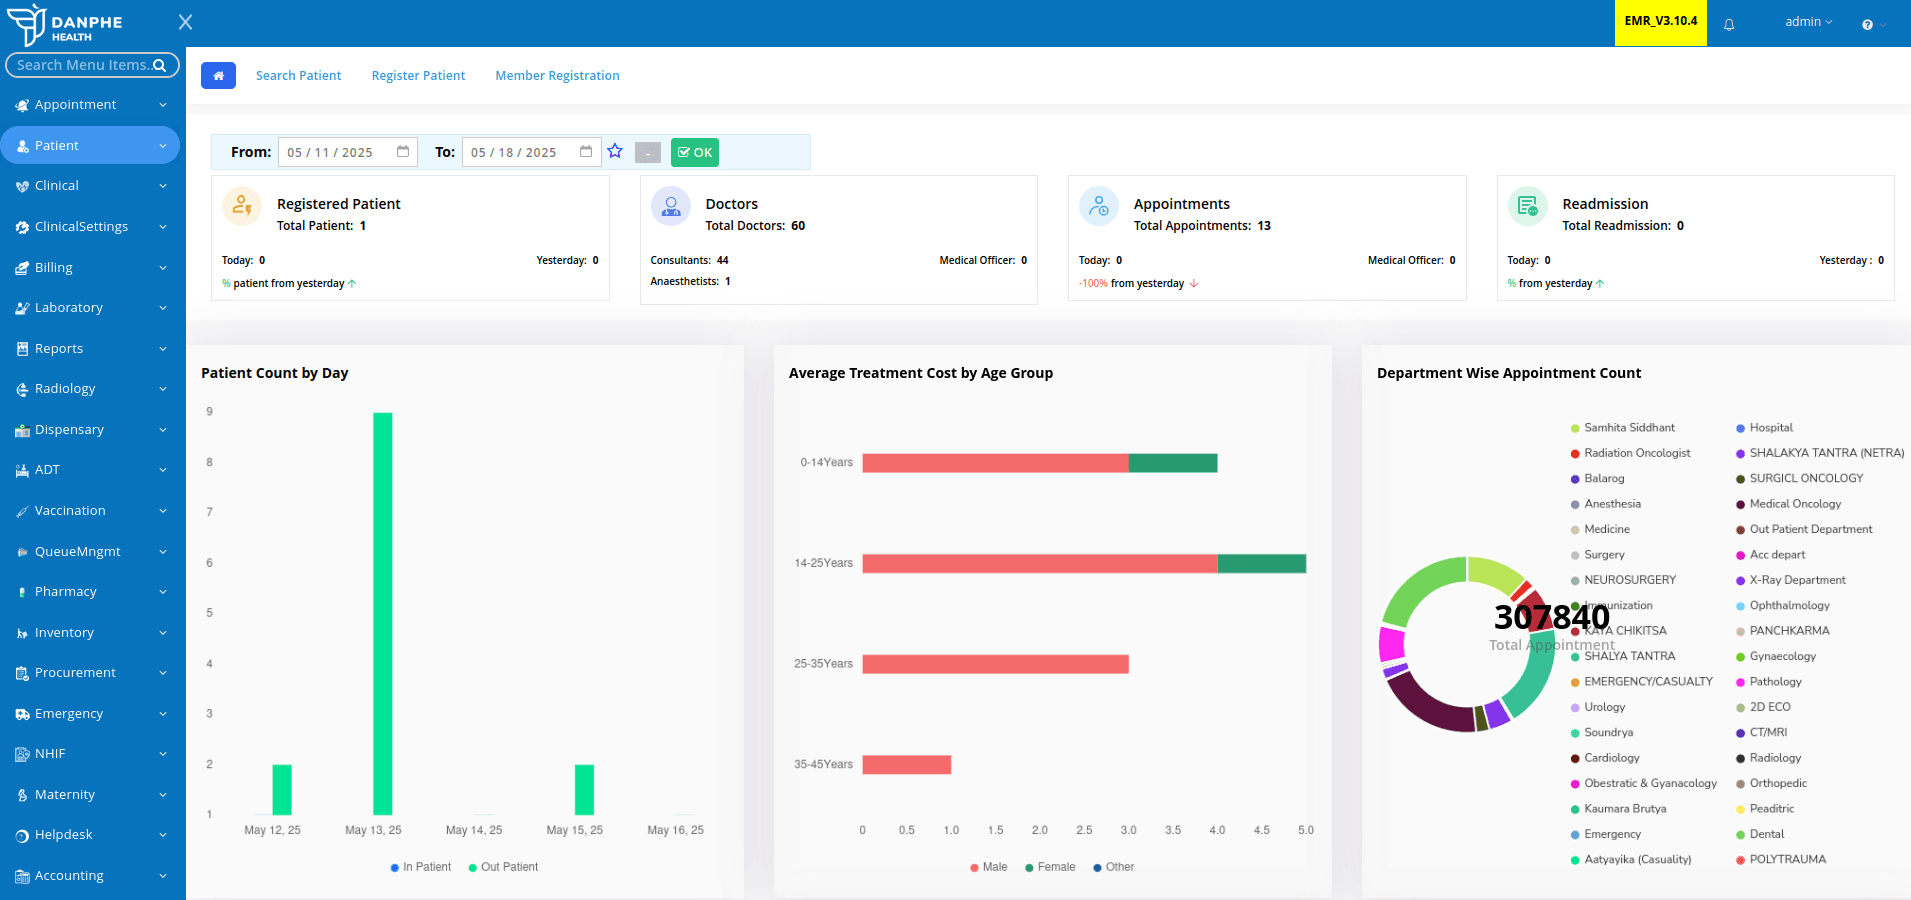1911x900 pixels.
Task: Expand the Maternity menu chevron
Action: [x=163, y=795]
